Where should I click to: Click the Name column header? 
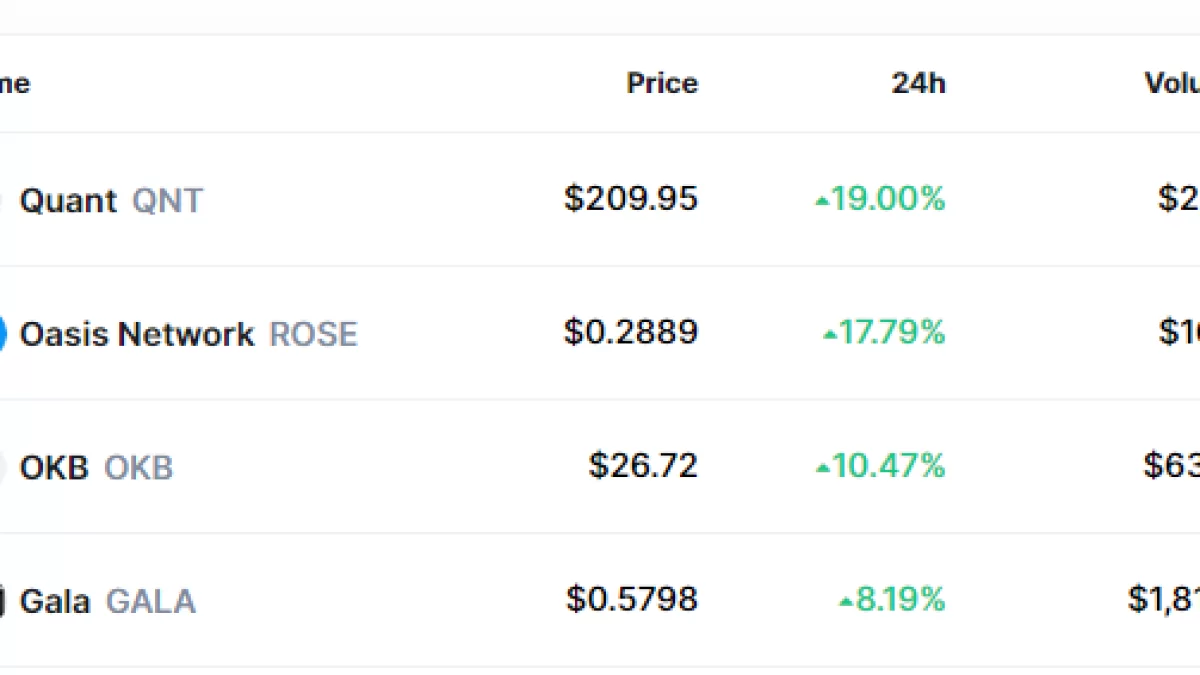pyautogui.click(x=14, y=83)
